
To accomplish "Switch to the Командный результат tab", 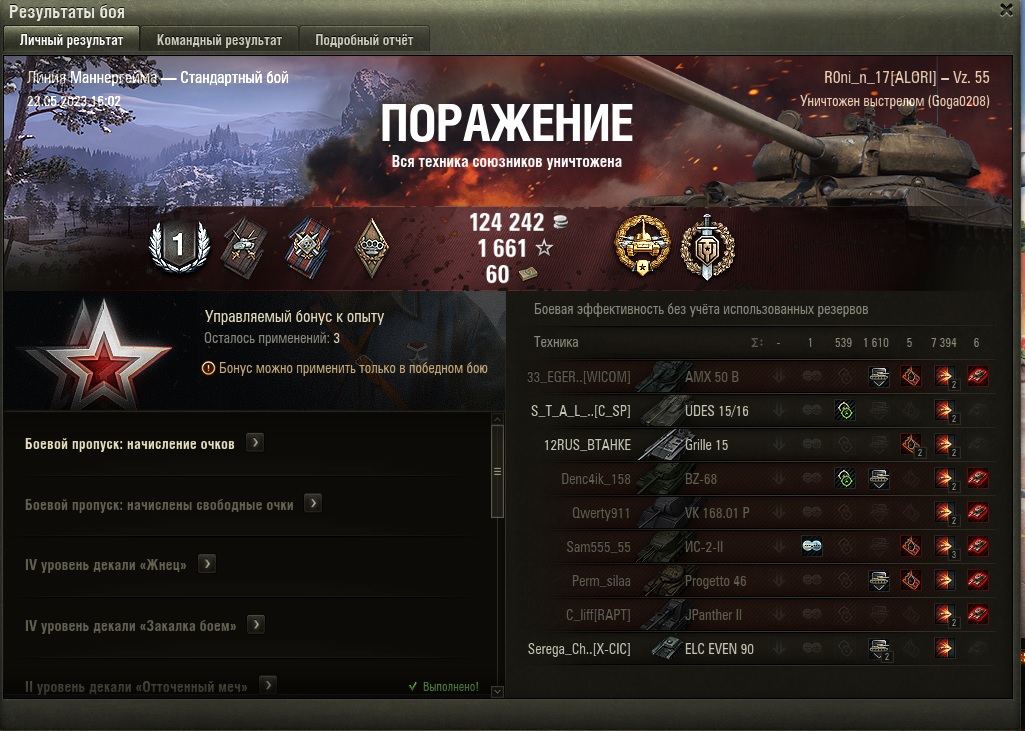I will pyautogui.click(x=219, y=40).
